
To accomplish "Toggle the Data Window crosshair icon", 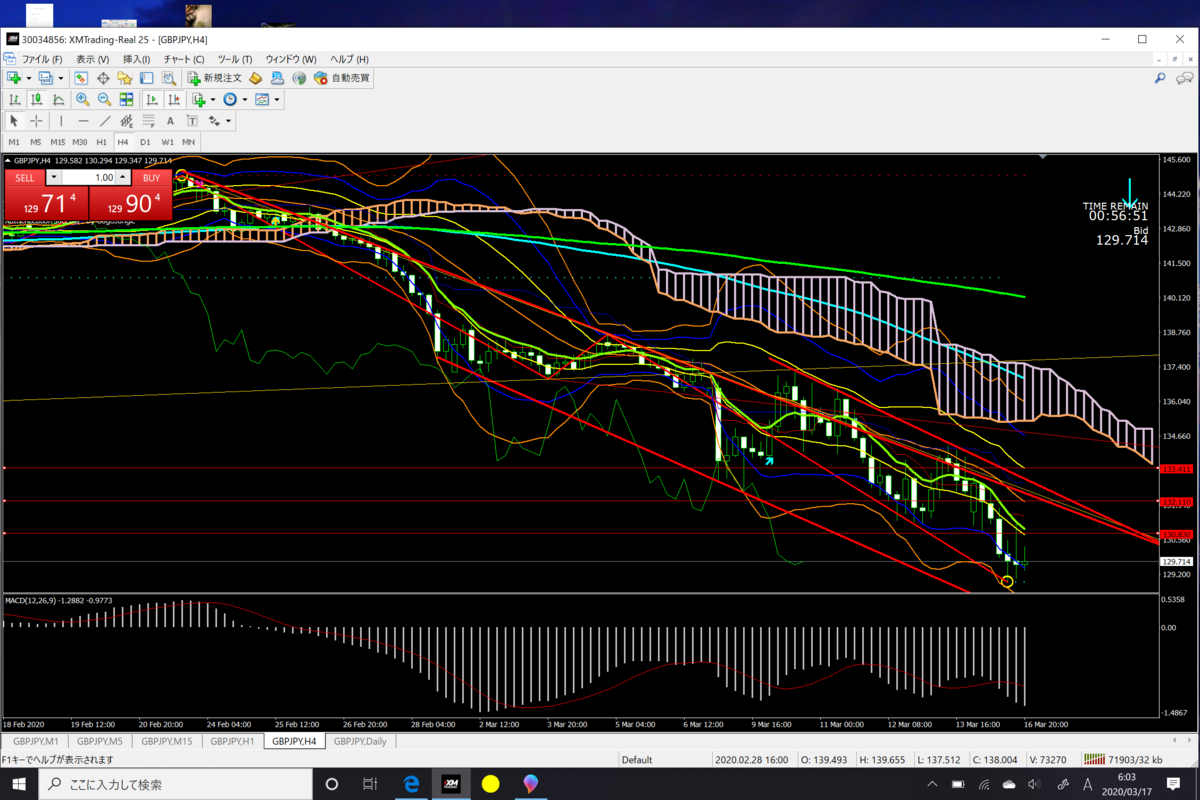I will pyautogui.click(x=103, y=77).
